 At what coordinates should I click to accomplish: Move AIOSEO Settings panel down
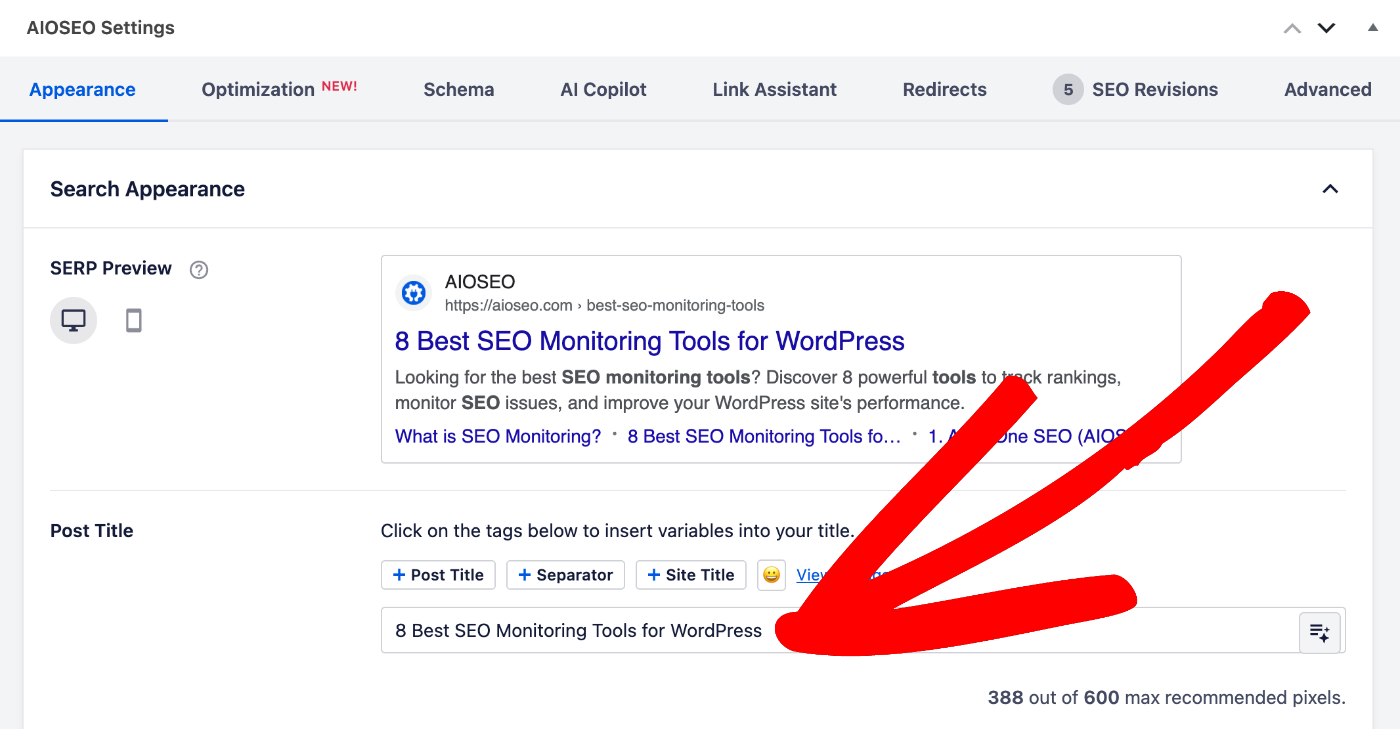point(1326,28)
